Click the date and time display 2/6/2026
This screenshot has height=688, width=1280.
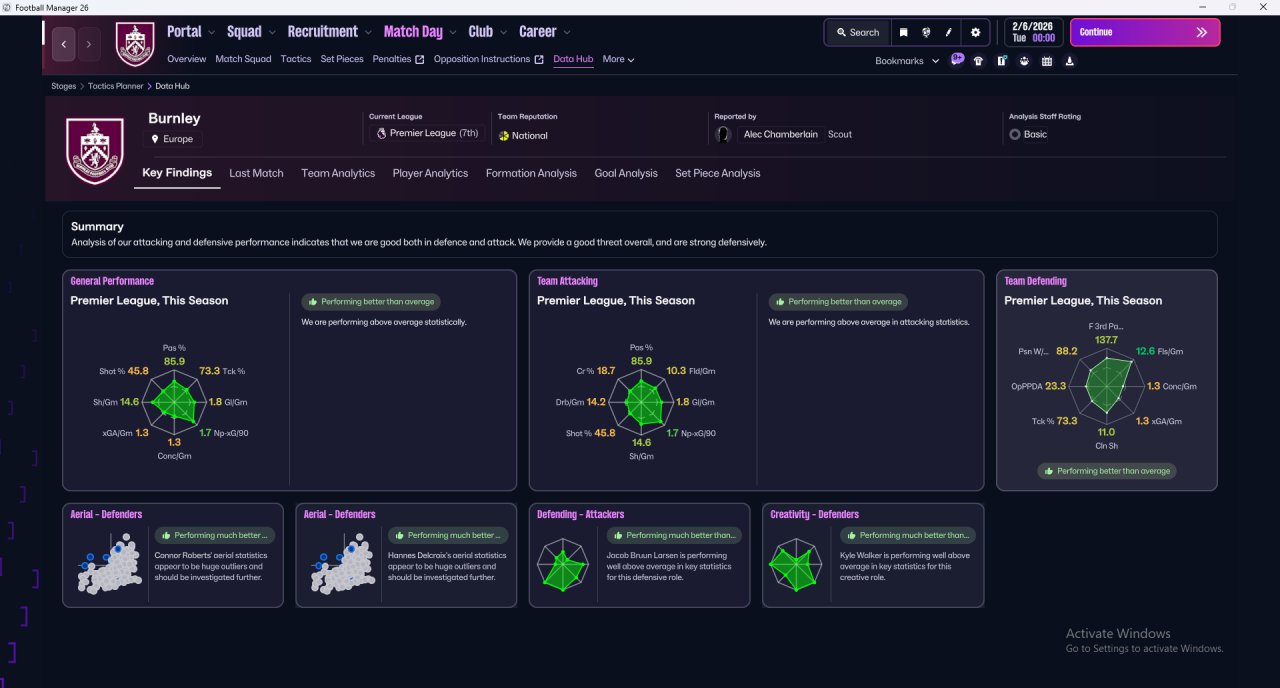[x=1033, y=32]
